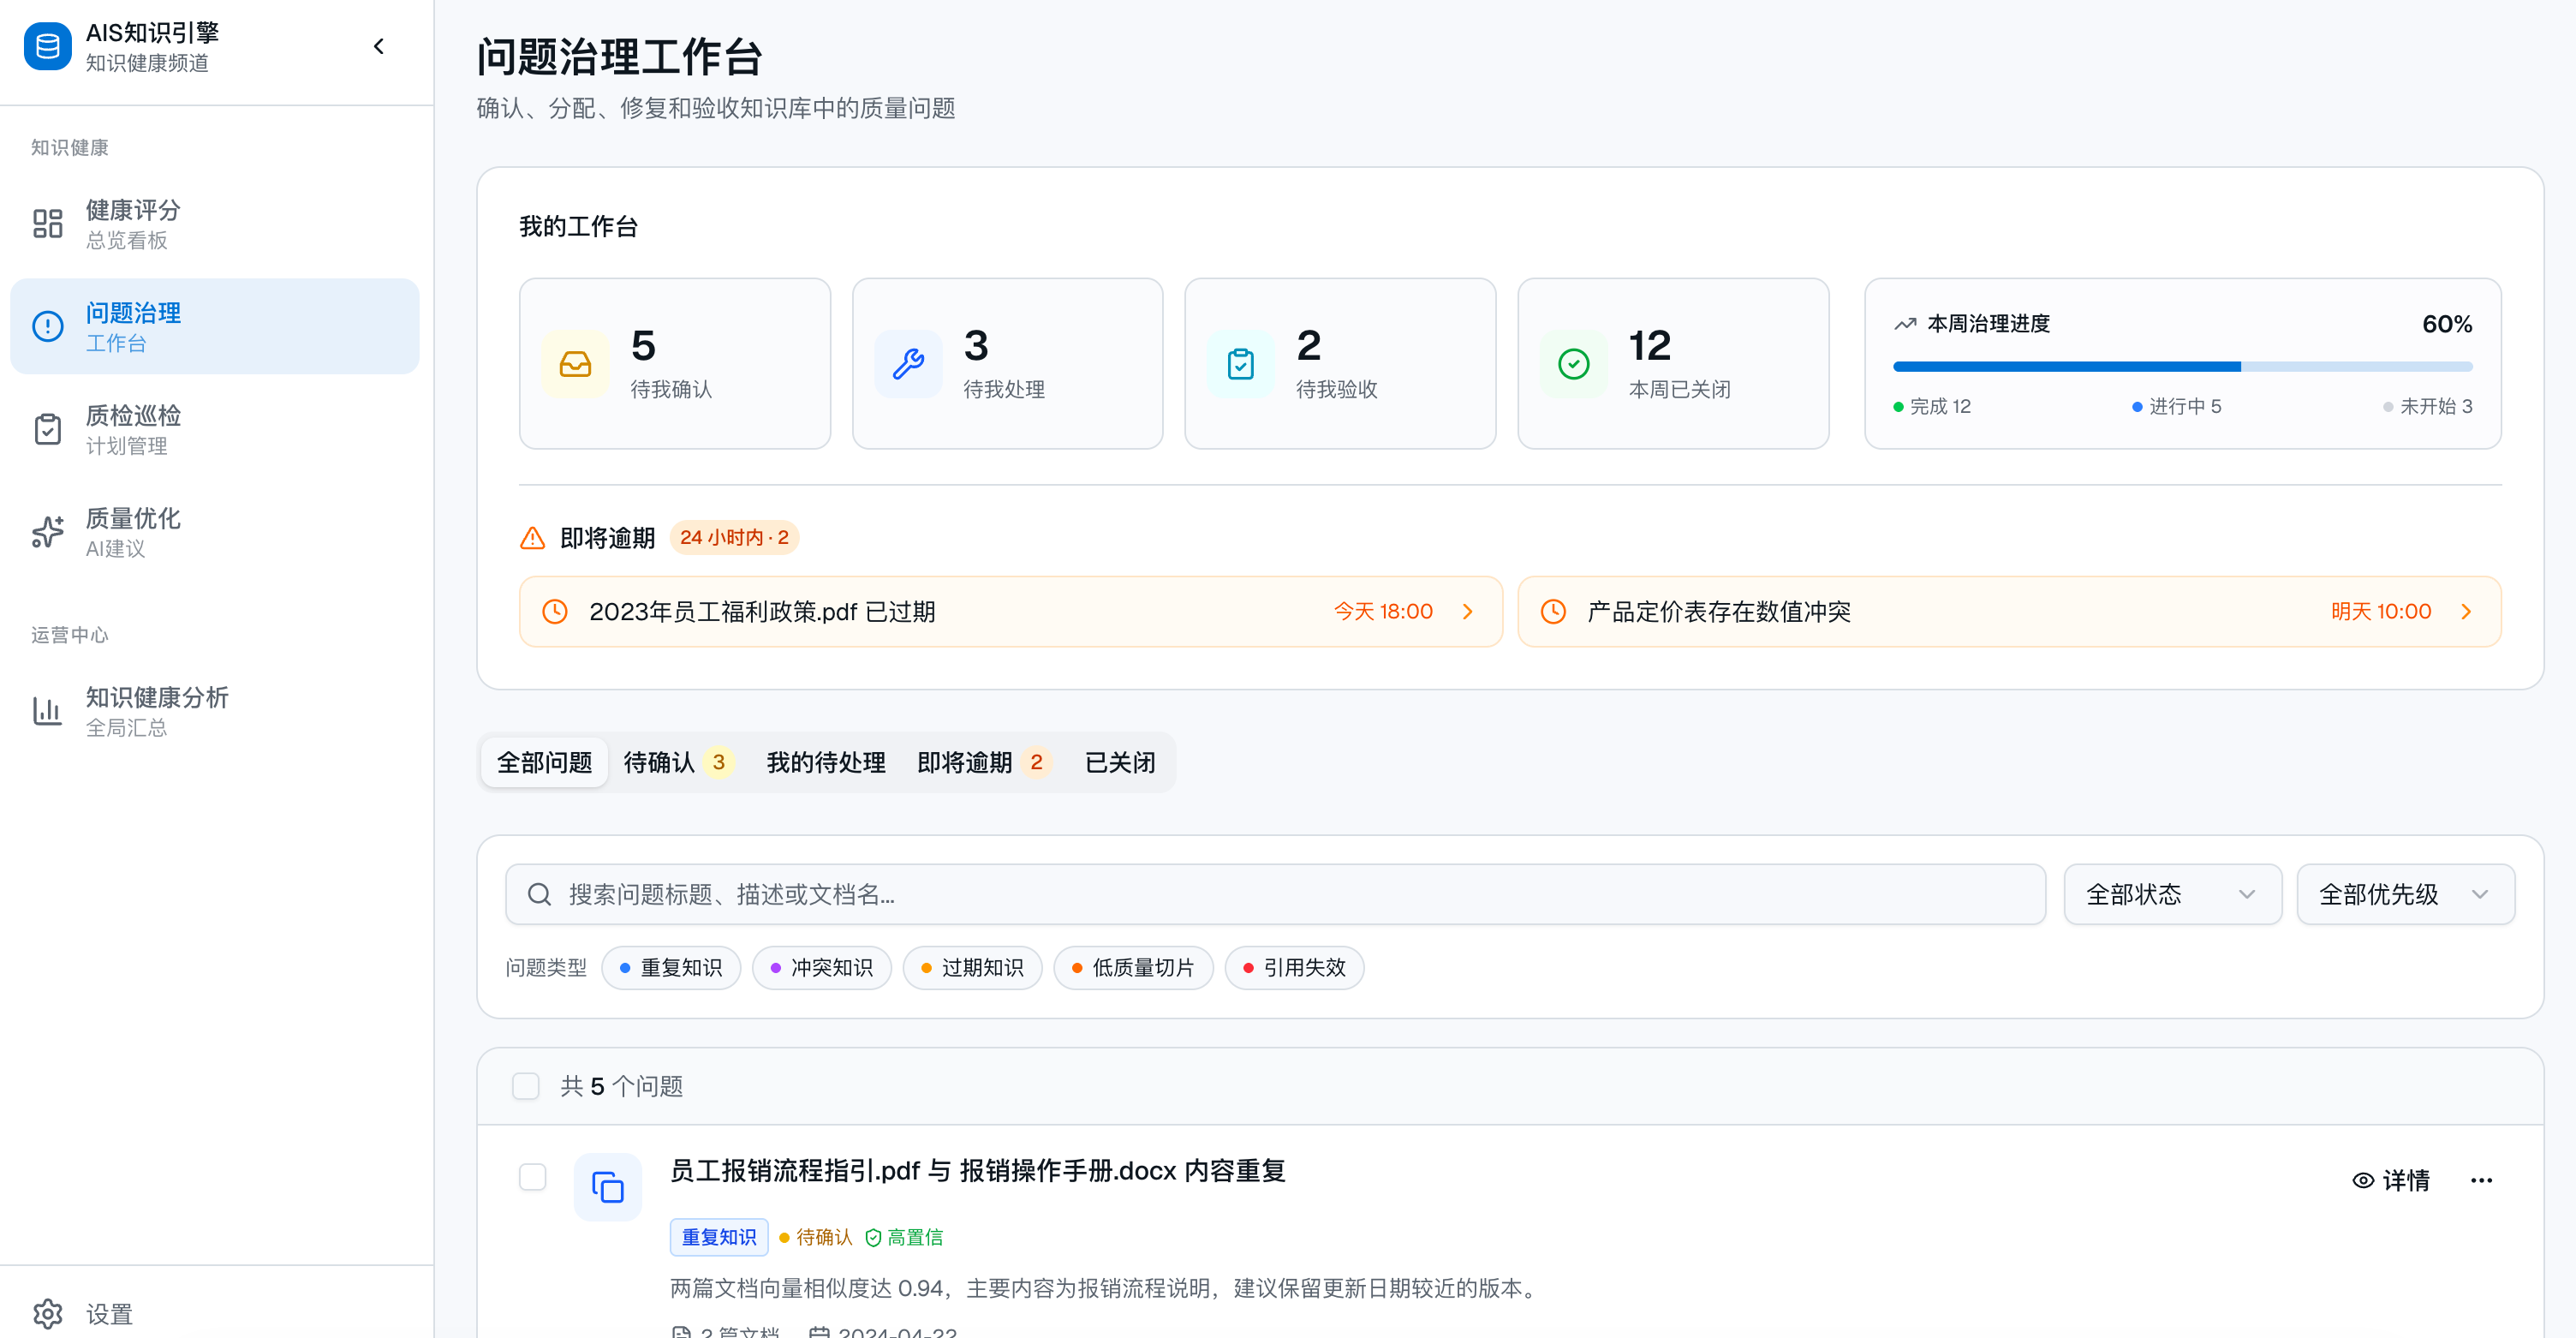This screenshot has width=2576, height=1338.
Task: Go to 质量优化 AI建议 page
Action: point(215,532)
